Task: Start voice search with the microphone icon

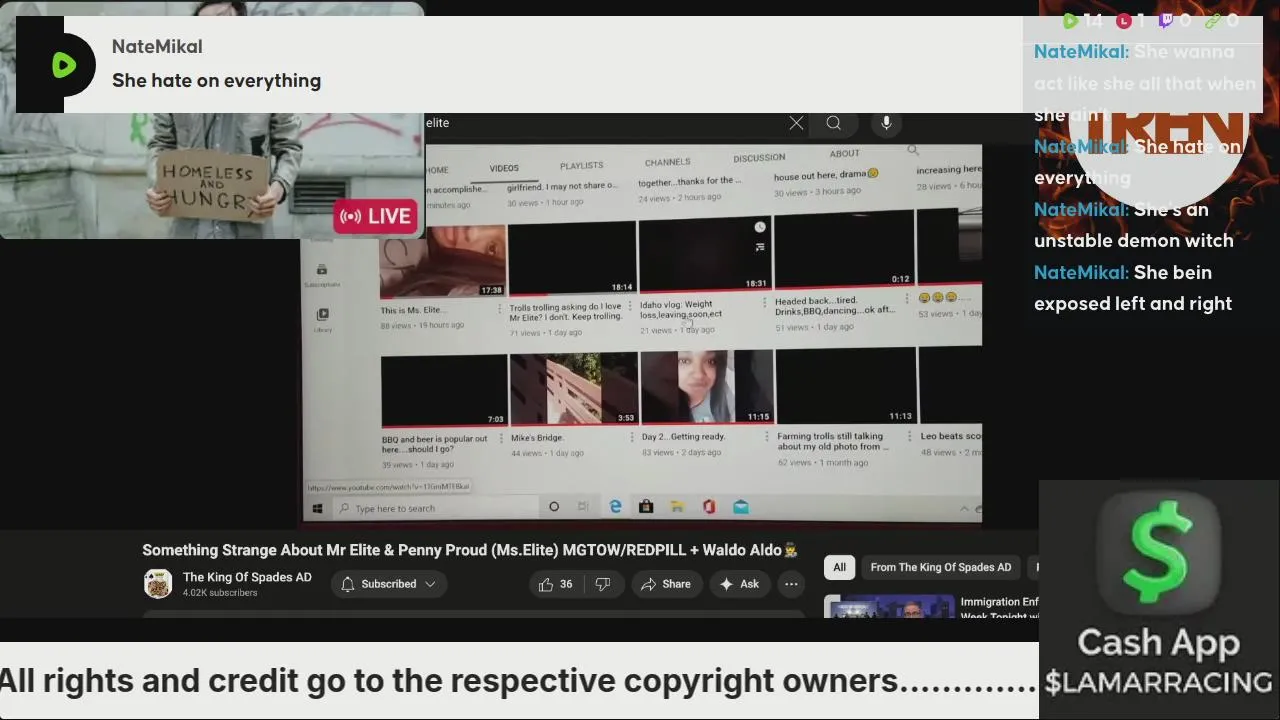Action: 886,123
